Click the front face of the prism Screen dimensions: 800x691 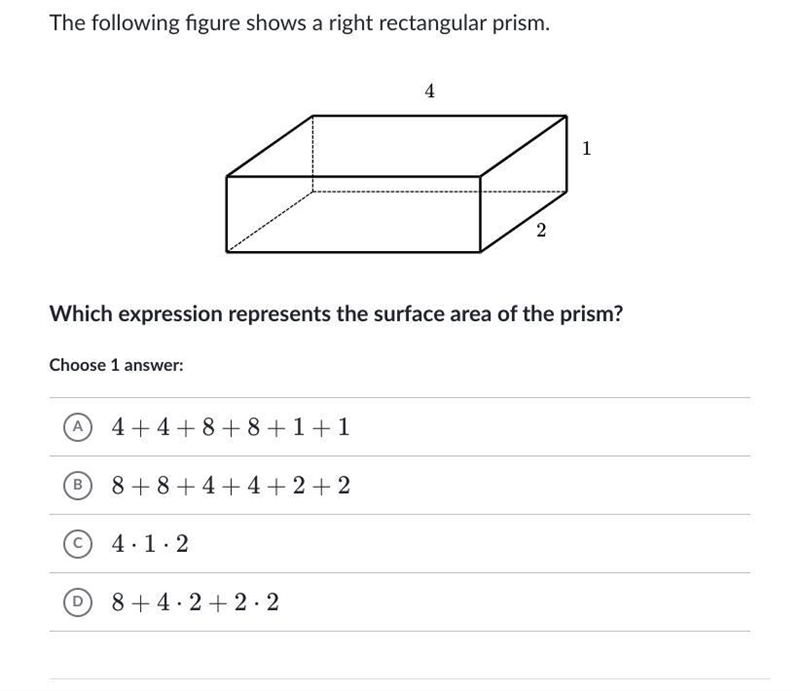tap(353, 214)
